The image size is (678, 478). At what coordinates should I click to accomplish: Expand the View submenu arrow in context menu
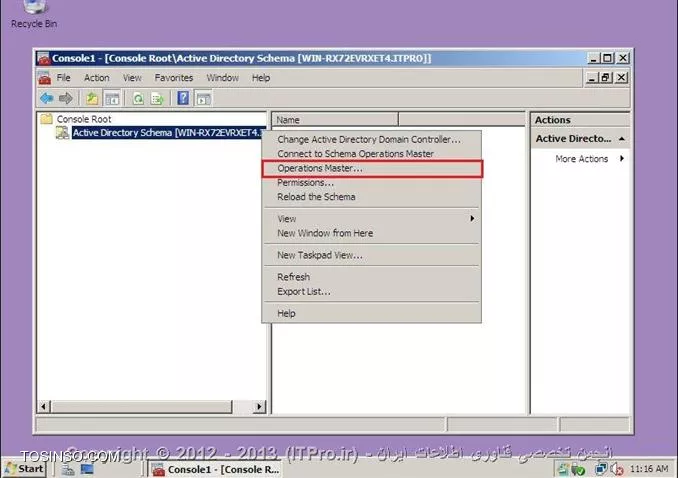click(472, 218)
